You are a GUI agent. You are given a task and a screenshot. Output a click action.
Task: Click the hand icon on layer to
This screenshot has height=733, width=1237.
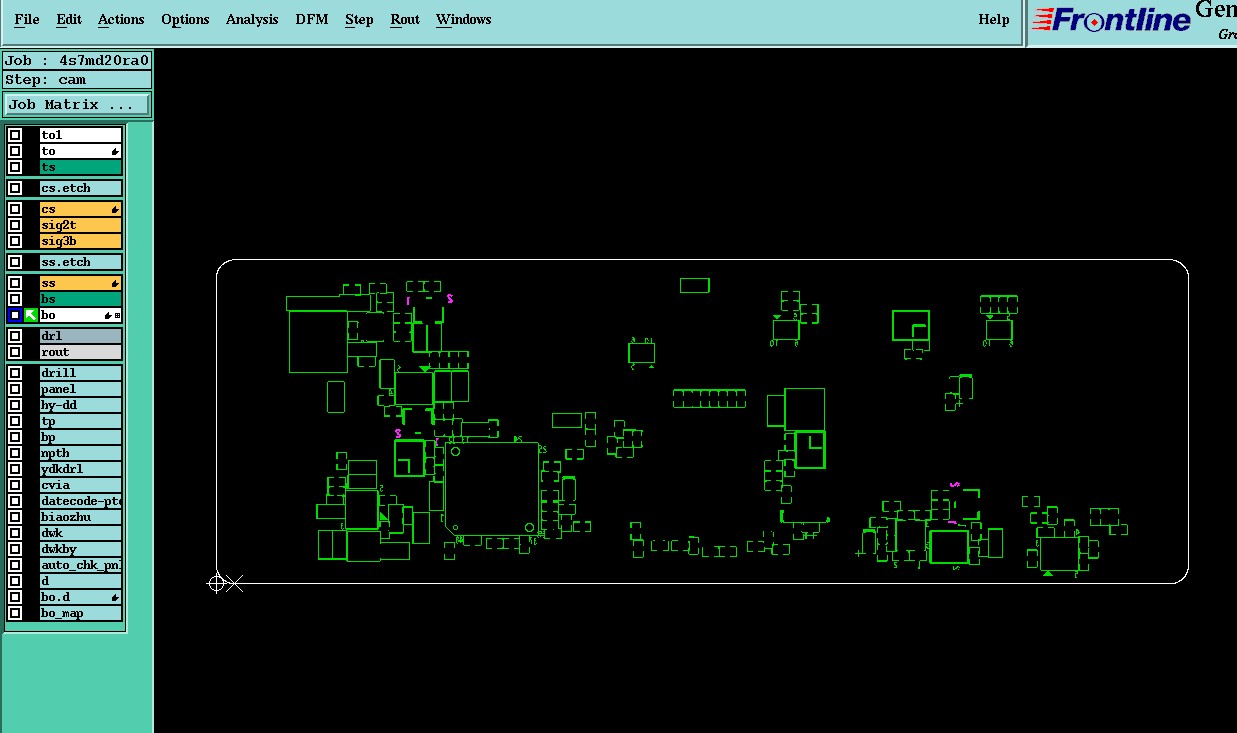[x=115, y=152]
